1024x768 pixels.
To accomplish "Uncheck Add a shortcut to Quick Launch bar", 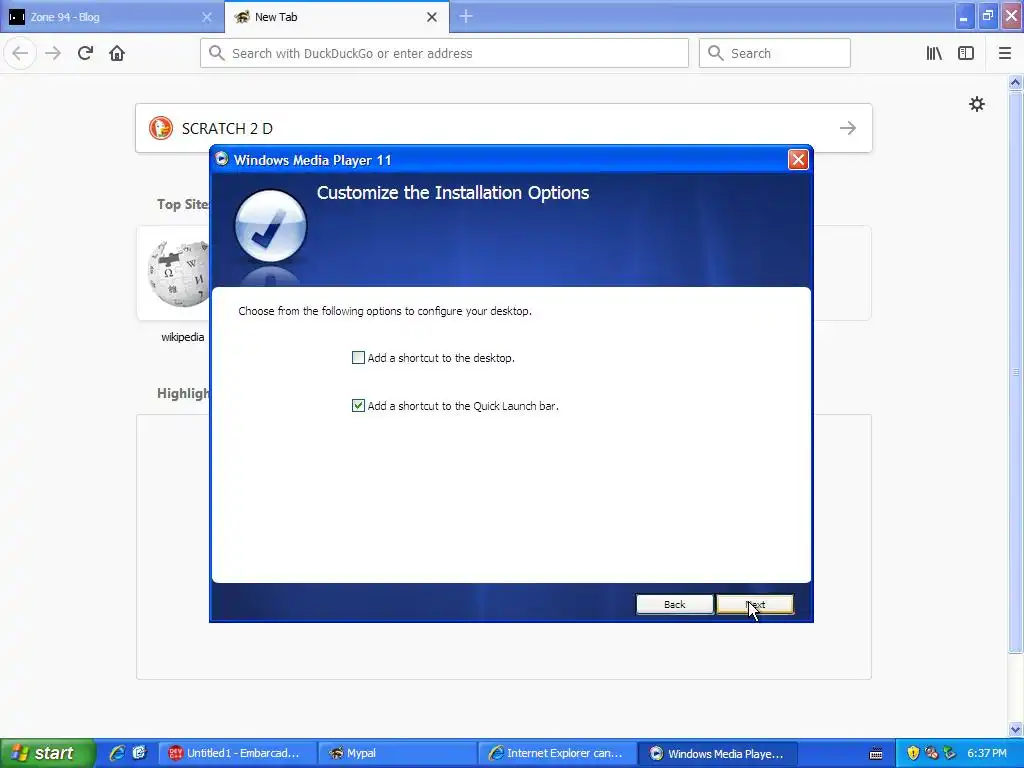I will (x=358, y=406).
